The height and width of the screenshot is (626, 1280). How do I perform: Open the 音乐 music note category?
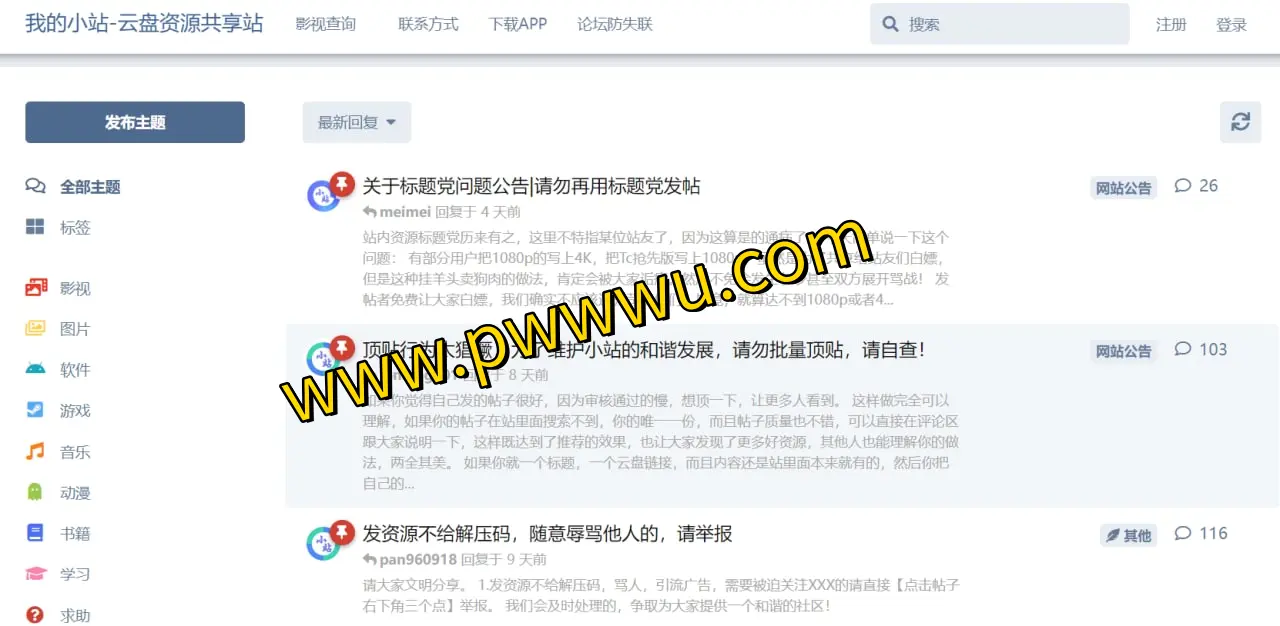point(36,451)
